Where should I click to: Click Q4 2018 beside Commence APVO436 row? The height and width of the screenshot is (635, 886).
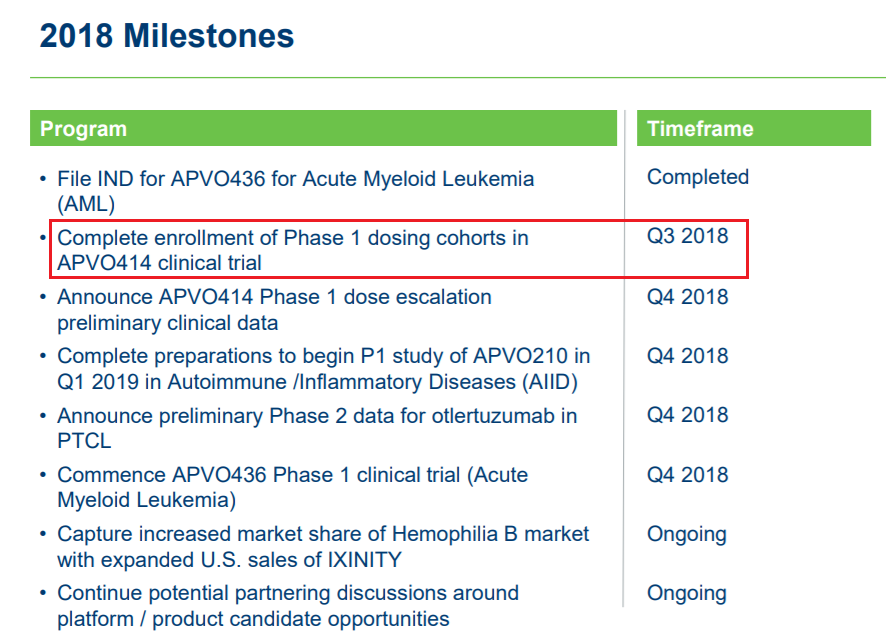(x=688, y=475)
